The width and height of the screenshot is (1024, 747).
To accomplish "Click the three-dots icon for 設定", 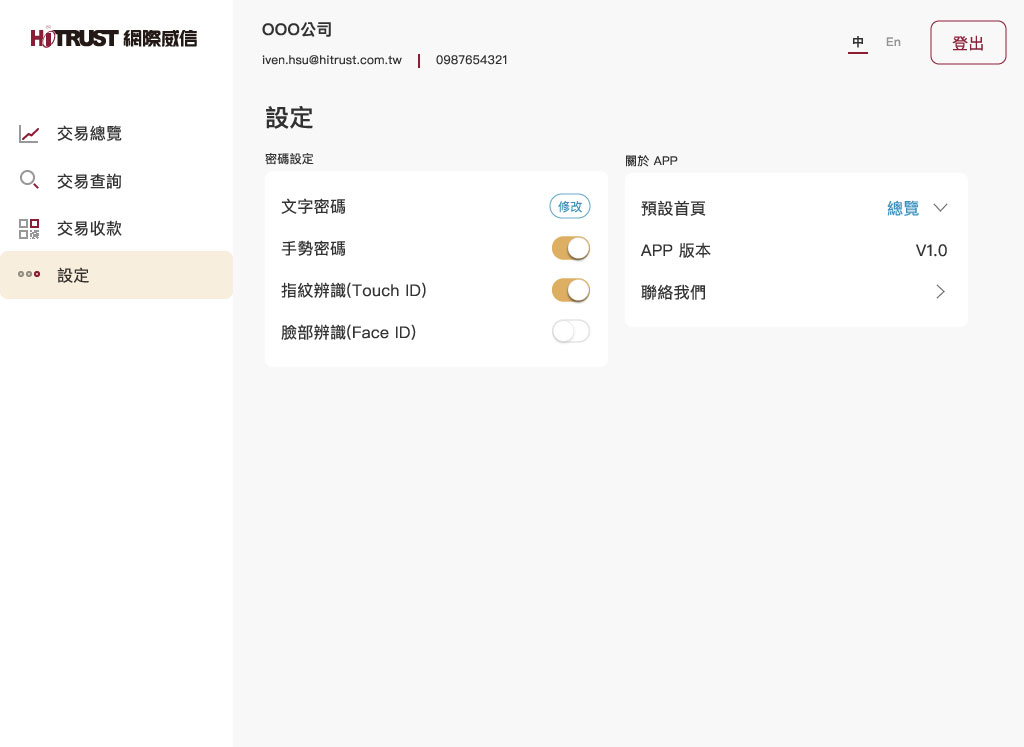I will point(29,275).
